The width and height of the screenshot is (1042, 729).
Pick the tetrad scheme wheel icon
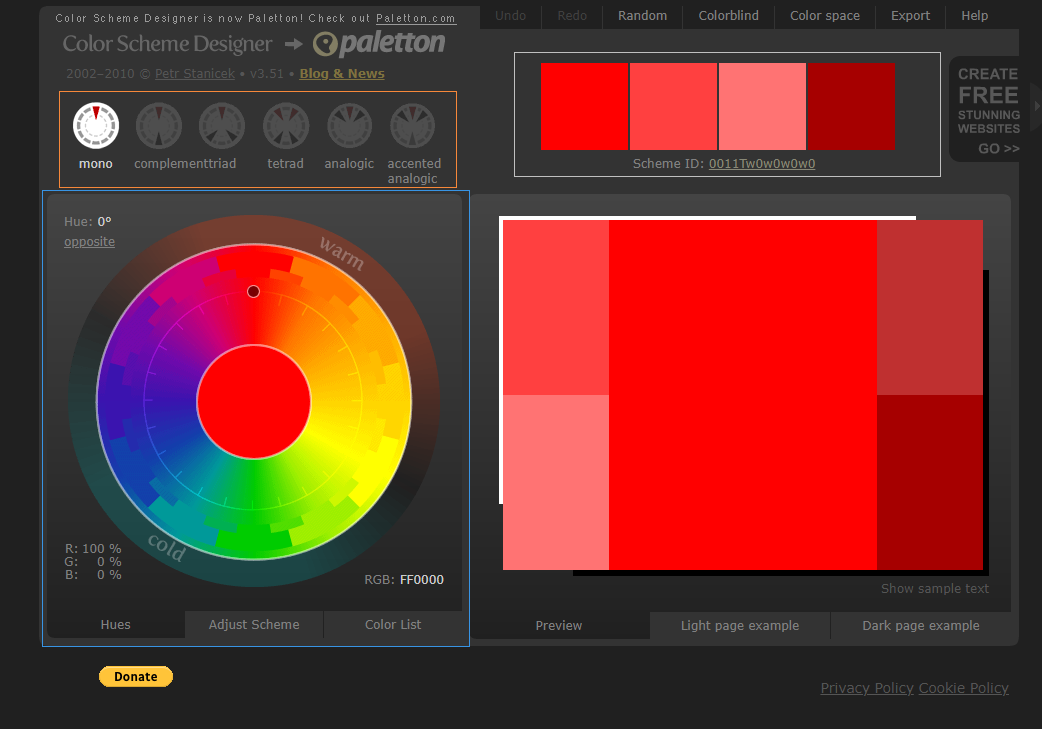pos(286,126)
